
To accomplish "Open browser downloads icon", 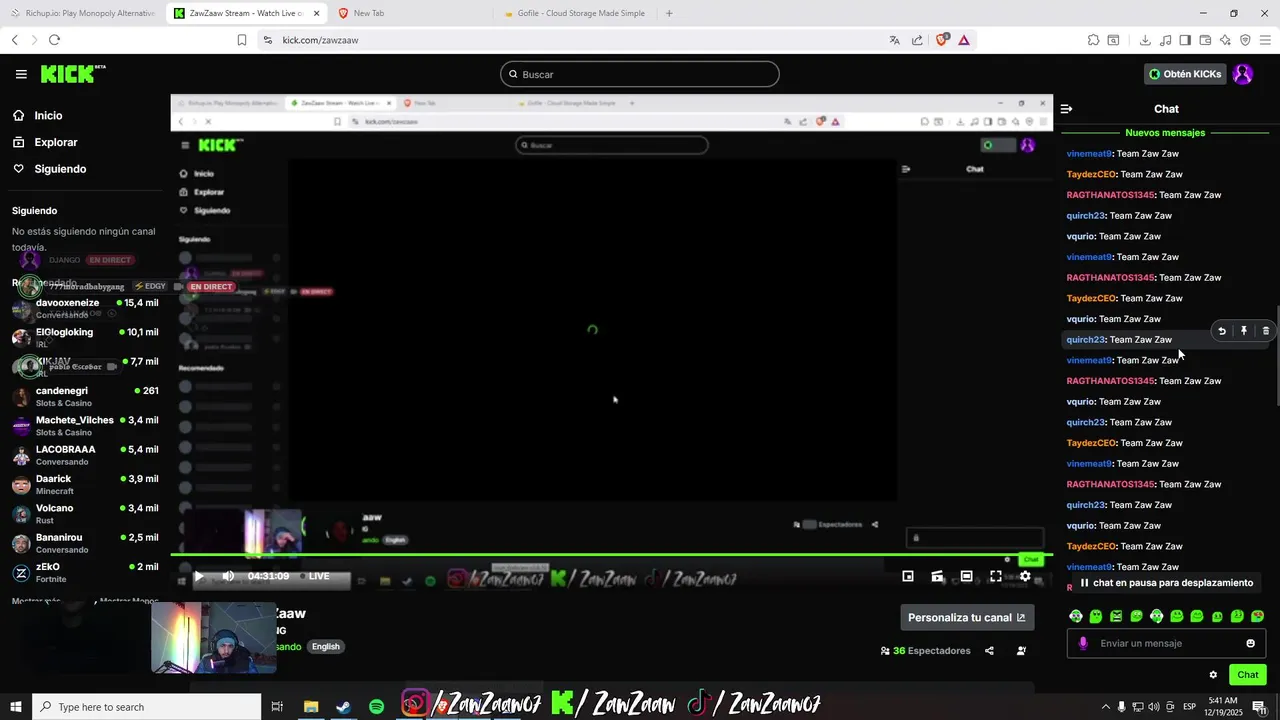I will pos(1145,40).
